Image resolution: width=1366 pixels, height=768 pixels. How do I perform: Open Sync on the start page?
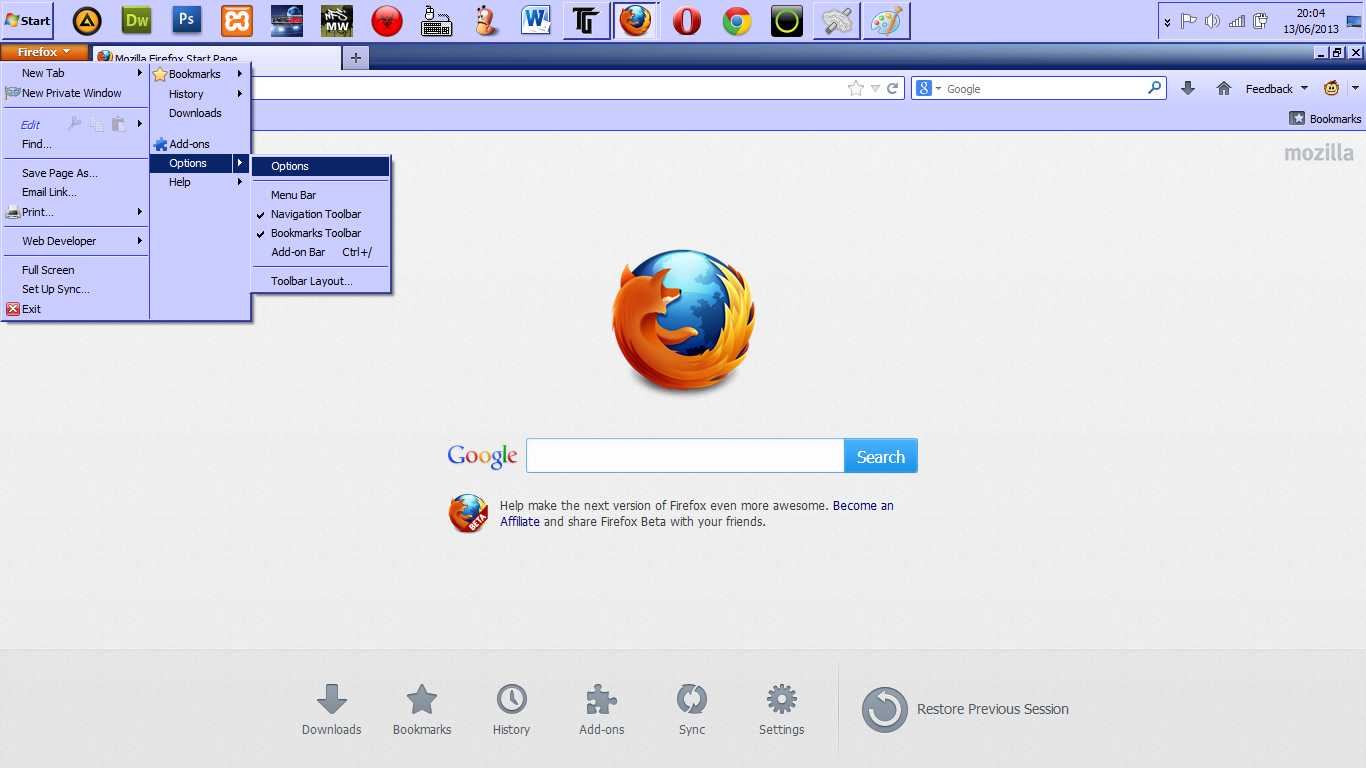point(692,710)
